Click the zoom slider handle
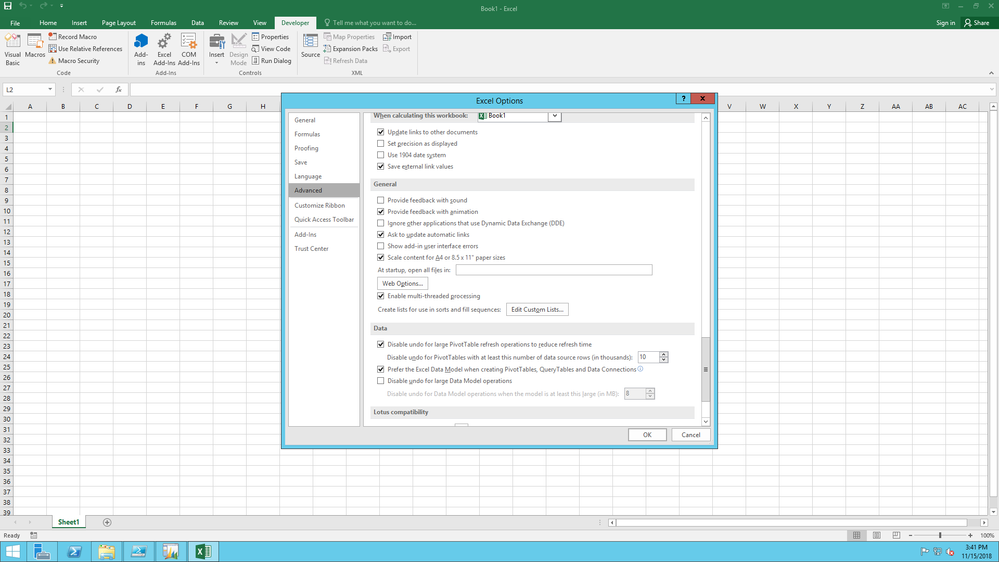The height and width of the screenshot is (562, 999). (x=940, y=536)
